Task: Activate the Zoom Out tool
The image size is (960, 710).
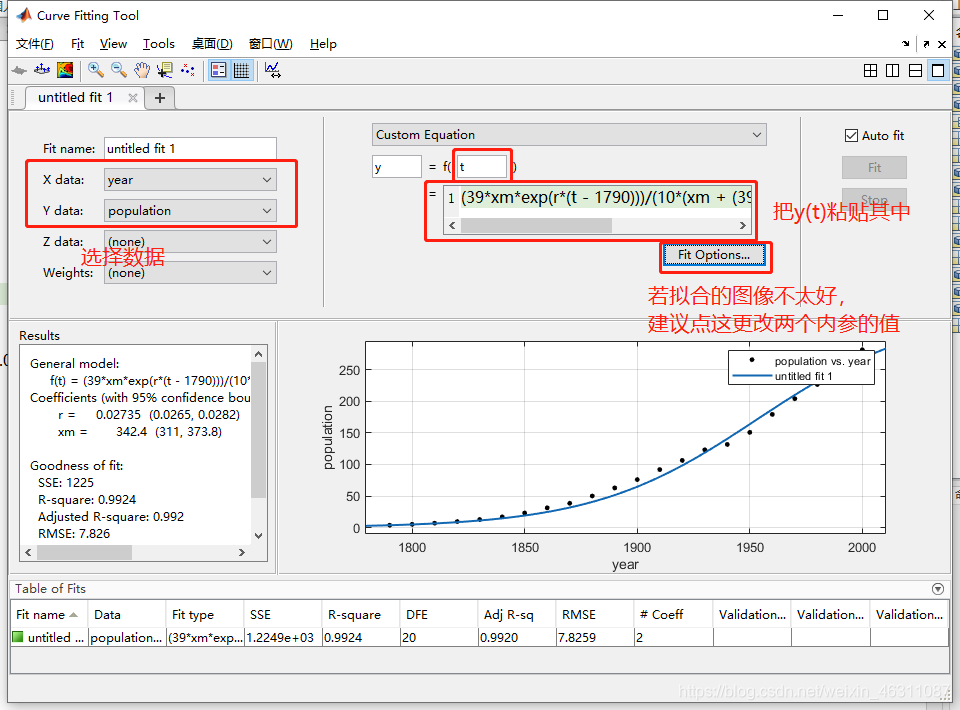Action: click(x=119, y=70)
